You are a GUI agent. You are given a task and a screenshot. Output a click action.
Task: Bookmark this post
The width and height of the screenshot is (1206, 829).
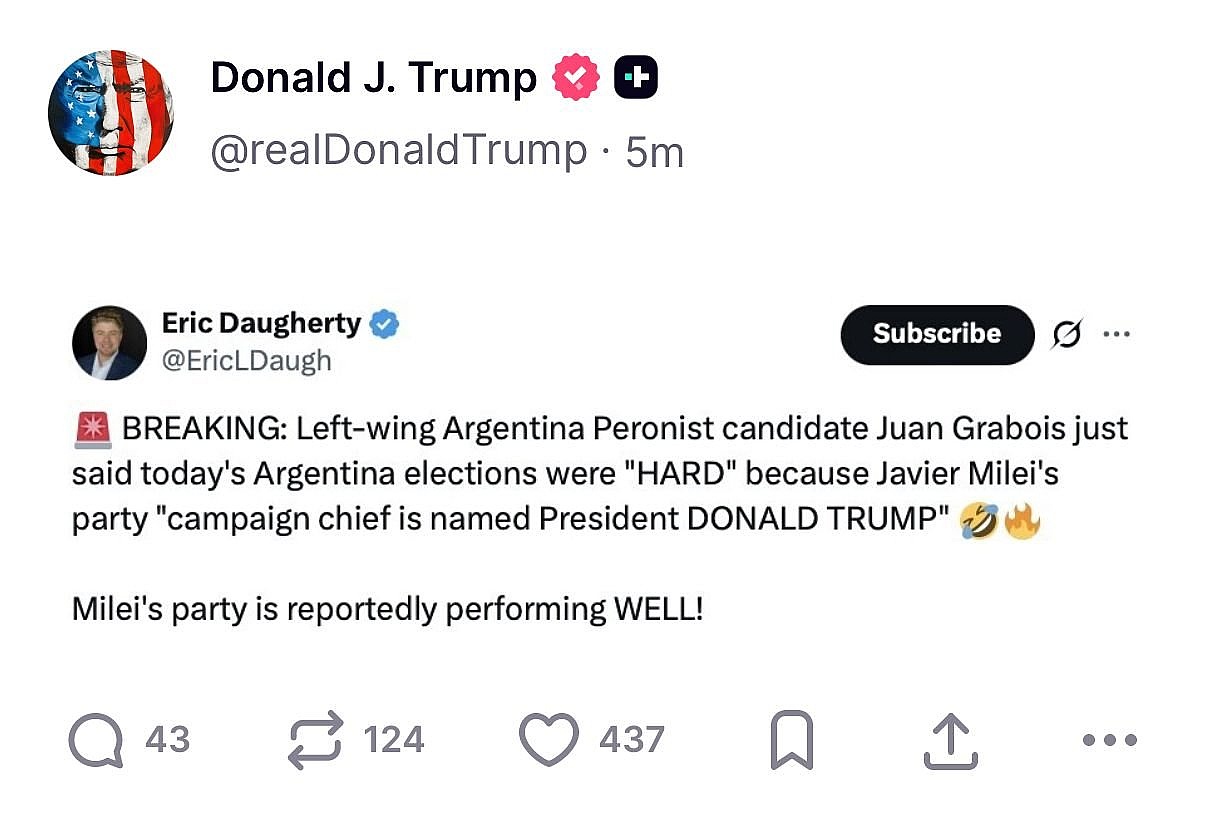[x=792, y=741]
